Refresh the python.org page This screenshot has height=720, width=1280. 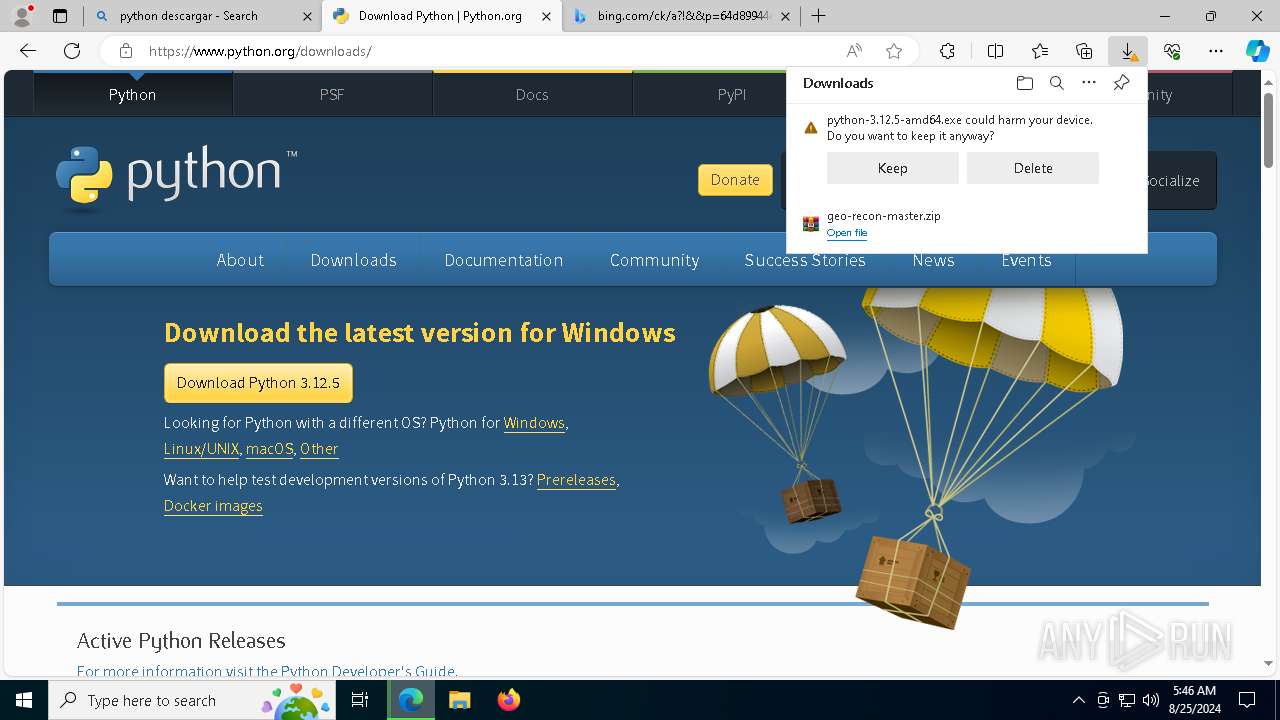tap(72, 51)
